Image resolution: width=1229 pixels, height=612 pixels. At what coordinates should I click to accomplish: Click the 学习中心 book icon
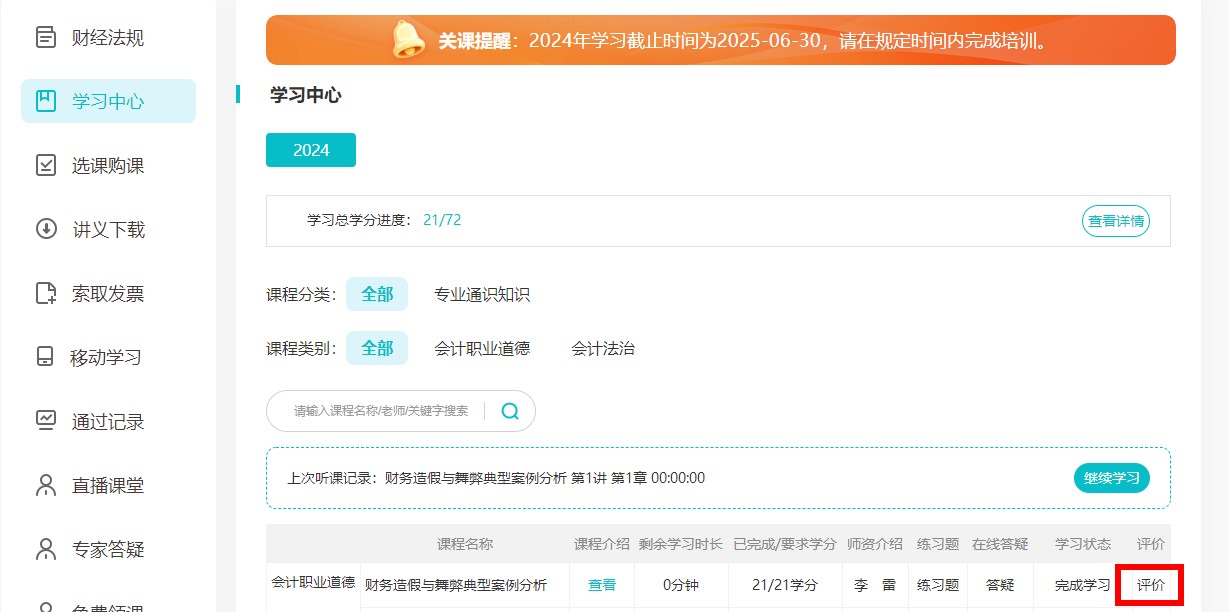click(46, 101)
